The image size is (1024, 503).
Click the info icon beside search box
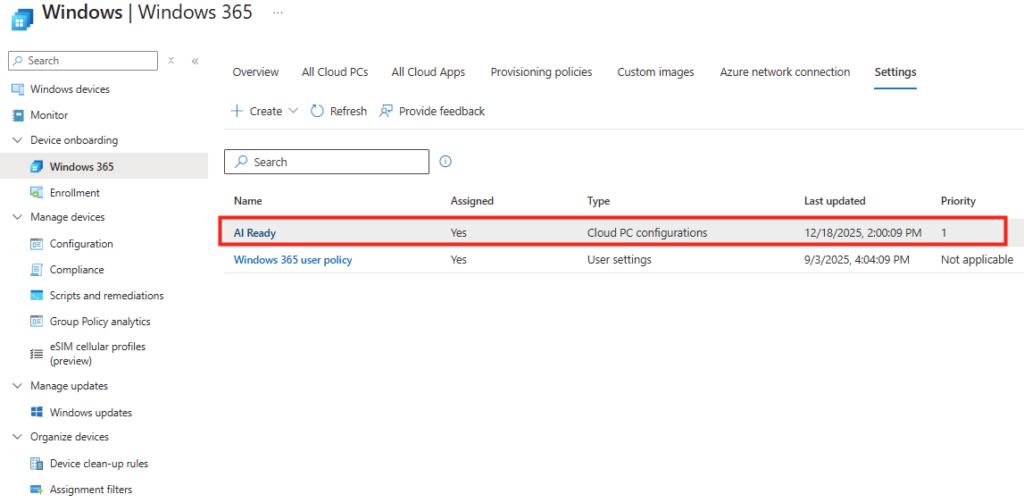point(446,161)
